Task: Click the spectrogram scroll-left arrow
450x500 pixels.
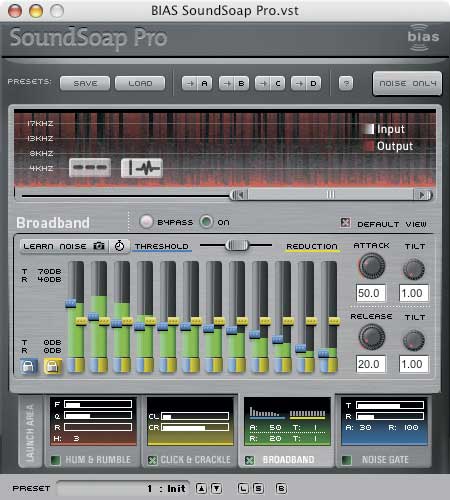Action: point(239,195)
